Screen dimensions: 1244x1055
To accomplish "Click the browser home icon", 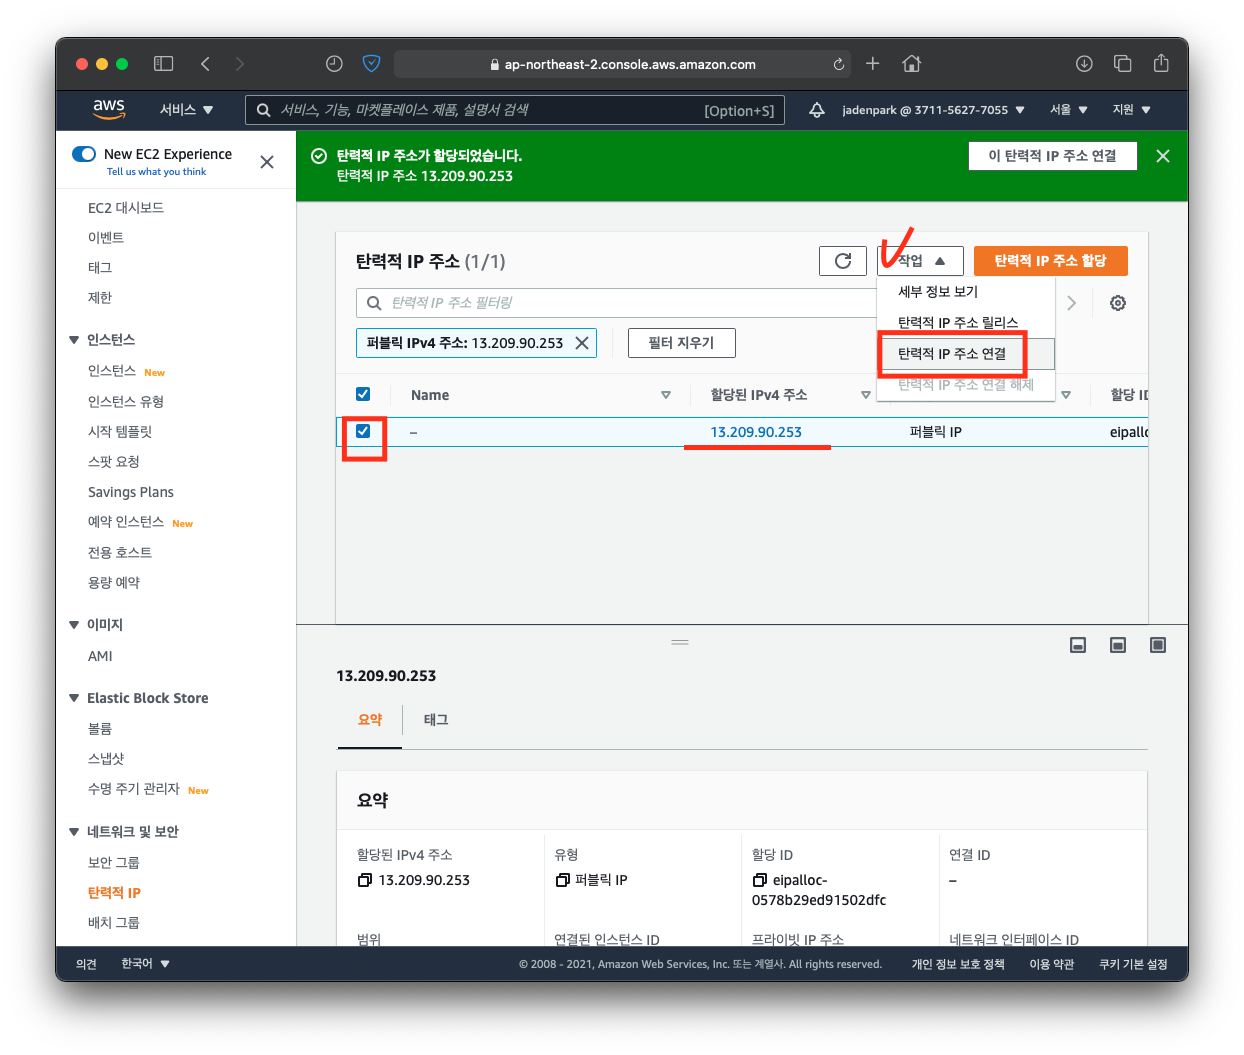I will (x=911, y=64).
